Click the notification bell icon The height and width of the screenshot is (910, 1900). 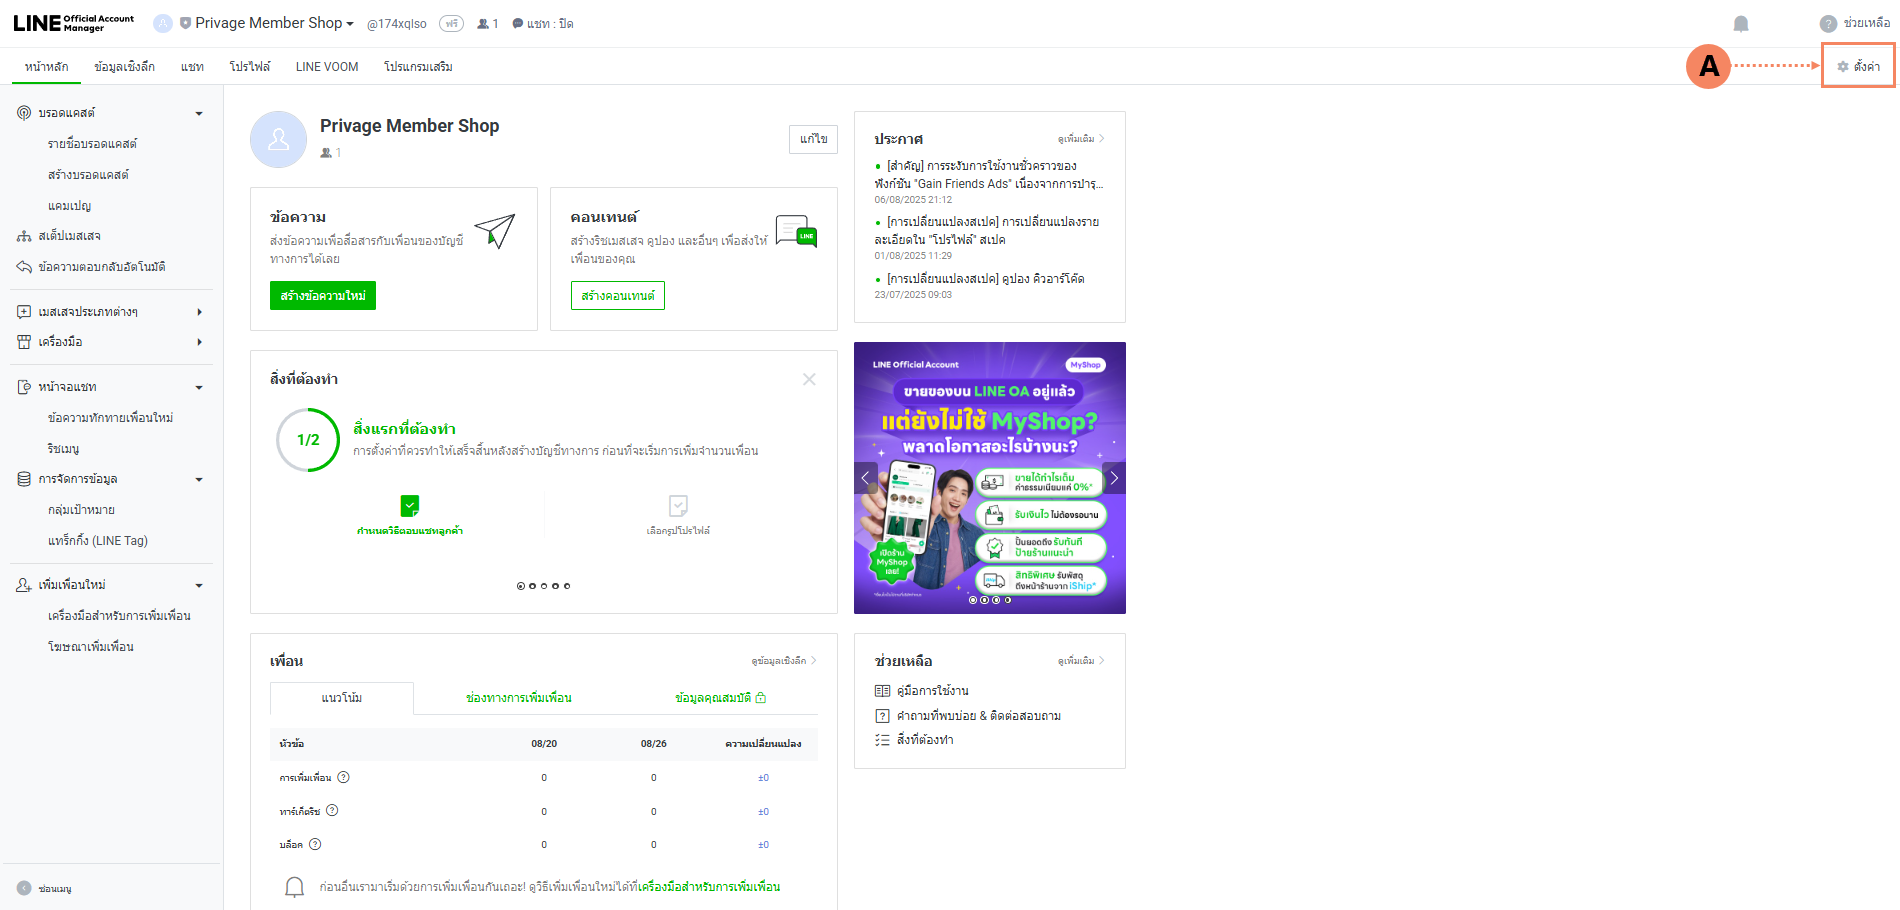pos(1740,24)
